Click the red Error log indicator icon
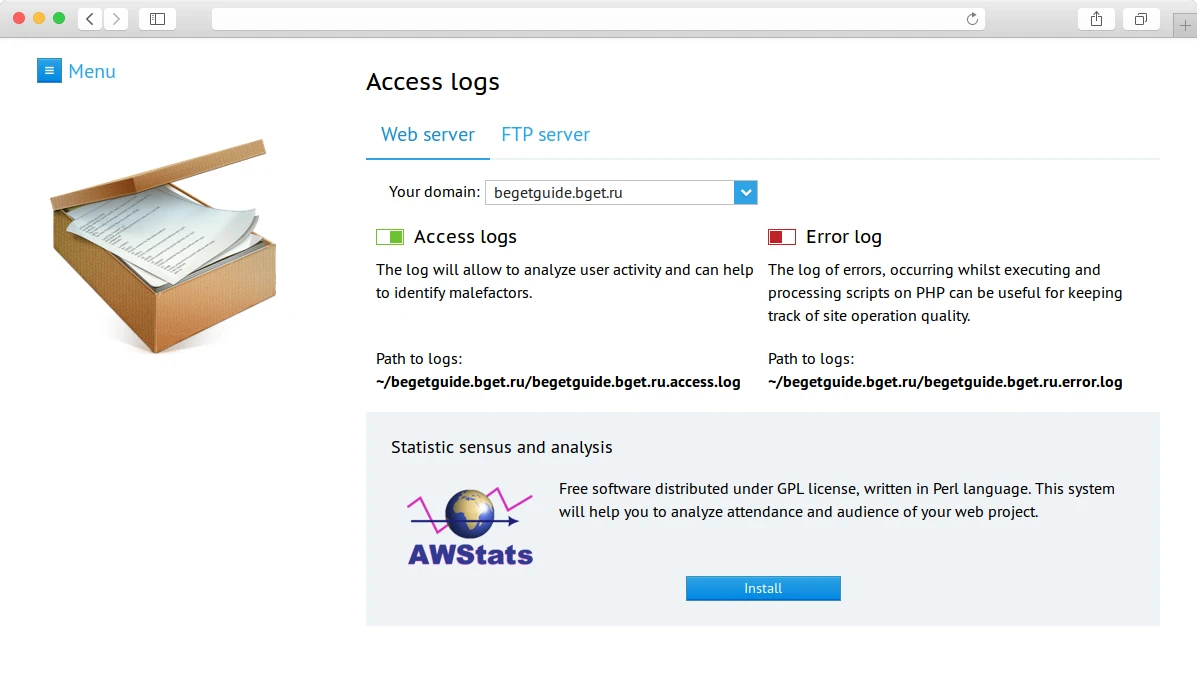 (782, 236)
